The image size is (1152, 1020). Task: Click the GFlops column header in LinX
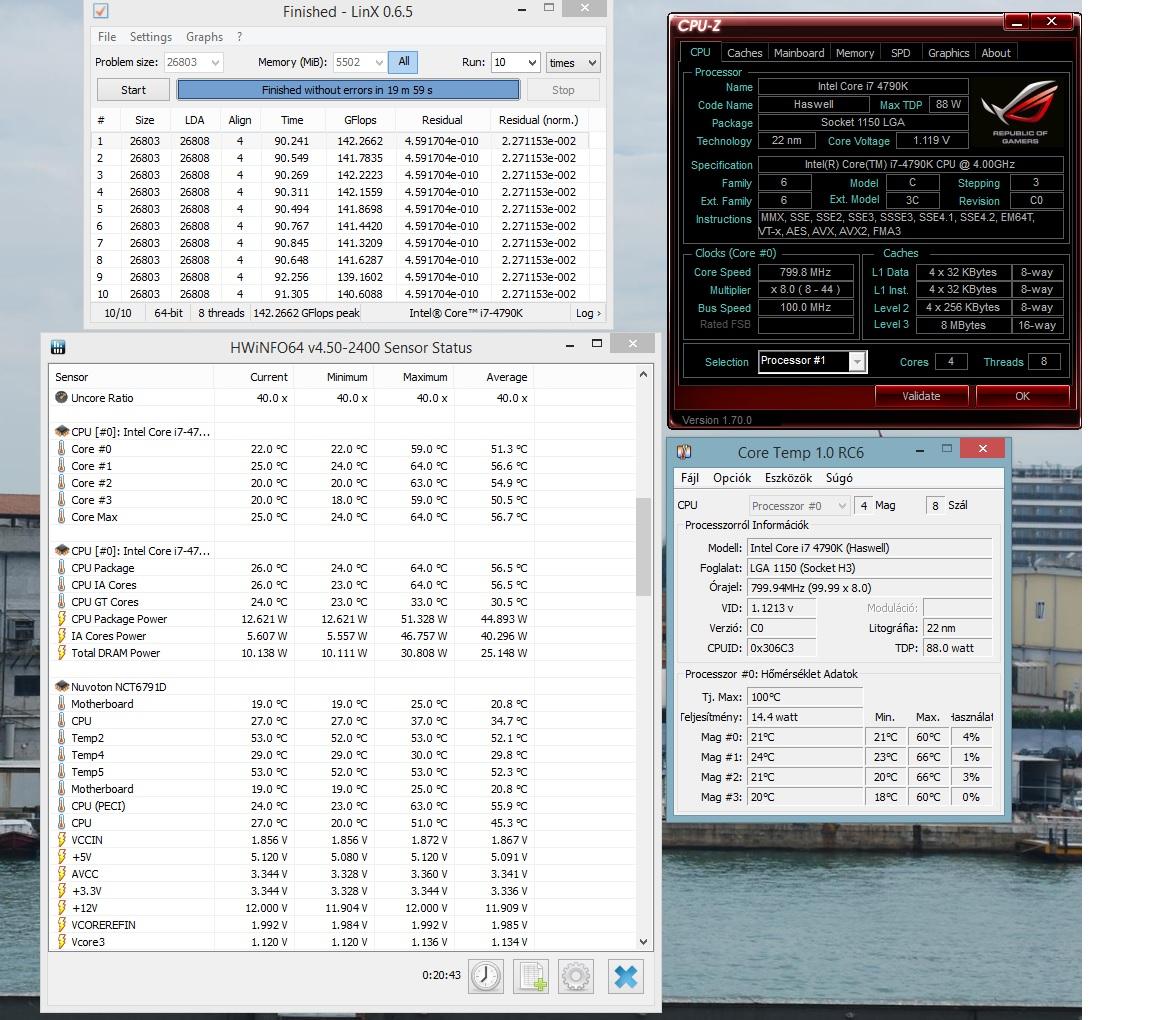coord(361,120)
